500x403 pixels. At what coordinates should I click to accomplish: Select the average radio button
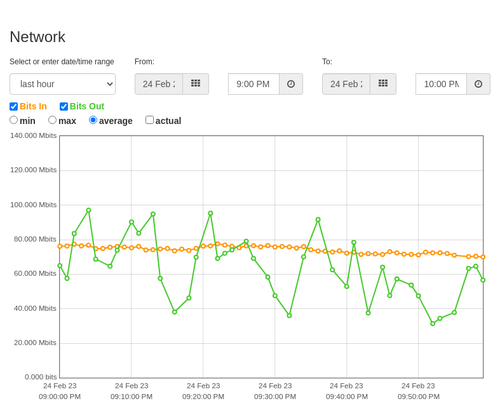click(93, 120)
